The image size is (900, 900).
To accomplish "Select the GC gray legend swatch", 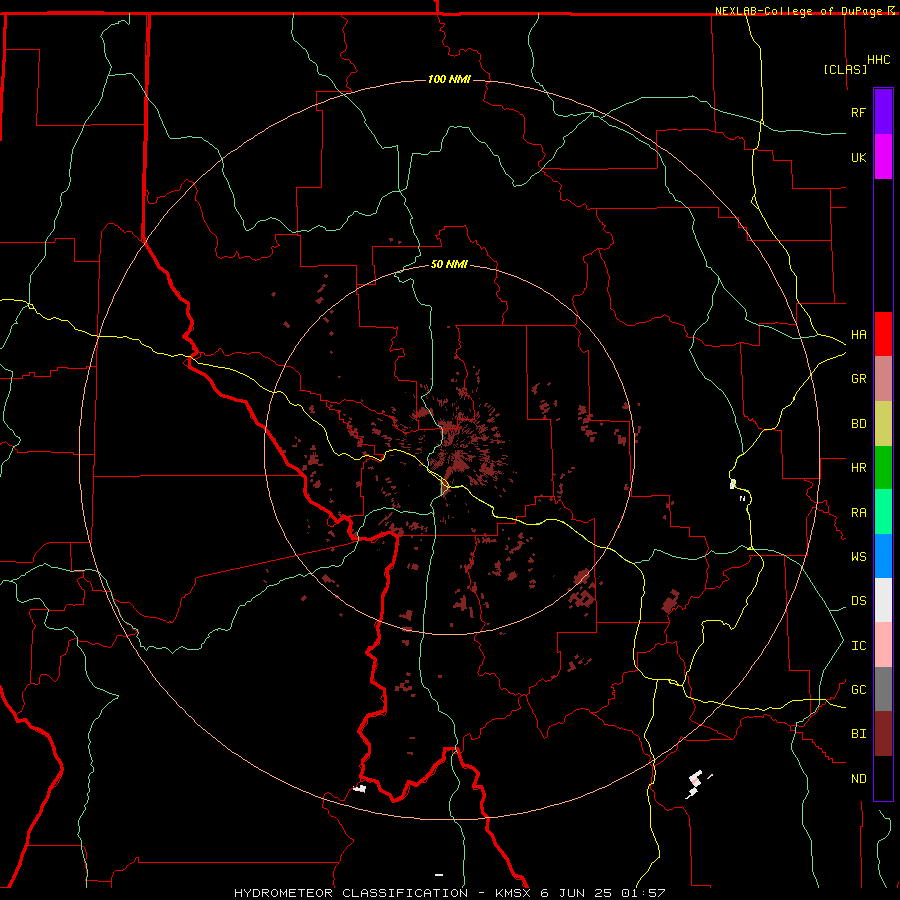I will (883, 689).
